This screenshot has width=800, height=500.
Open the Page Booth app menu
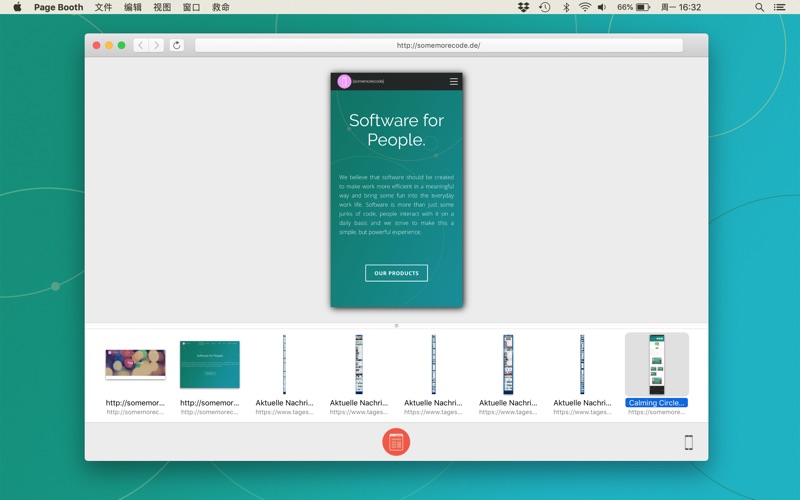(x=59, y=7)
